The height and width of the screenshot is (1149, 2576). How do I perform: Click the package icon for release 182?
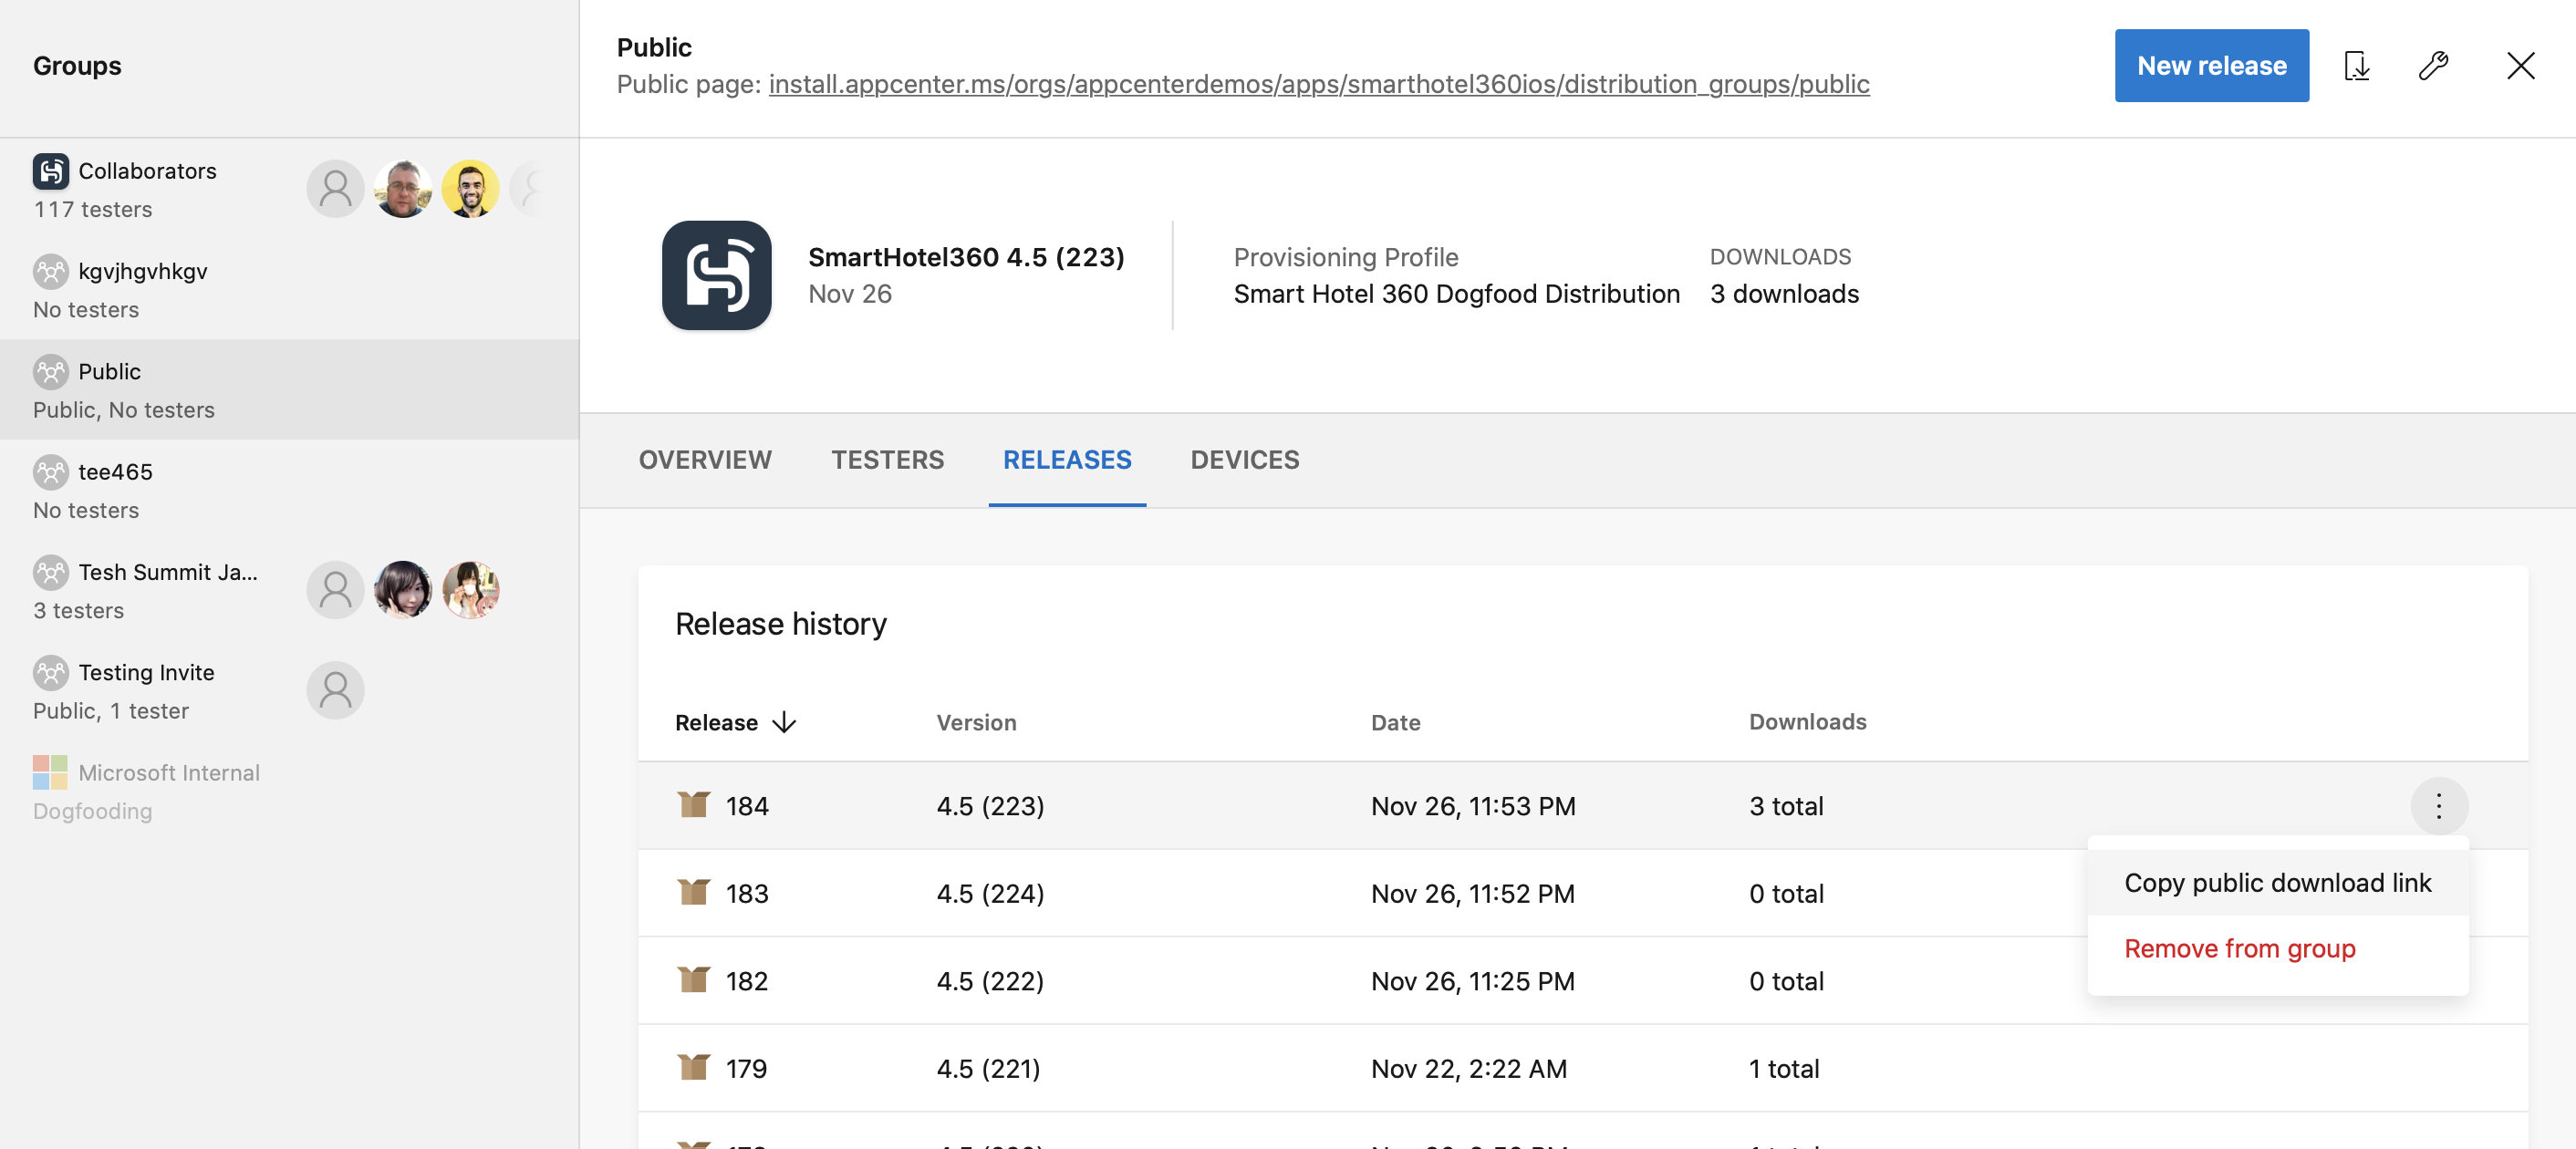(x=691, y=978)
